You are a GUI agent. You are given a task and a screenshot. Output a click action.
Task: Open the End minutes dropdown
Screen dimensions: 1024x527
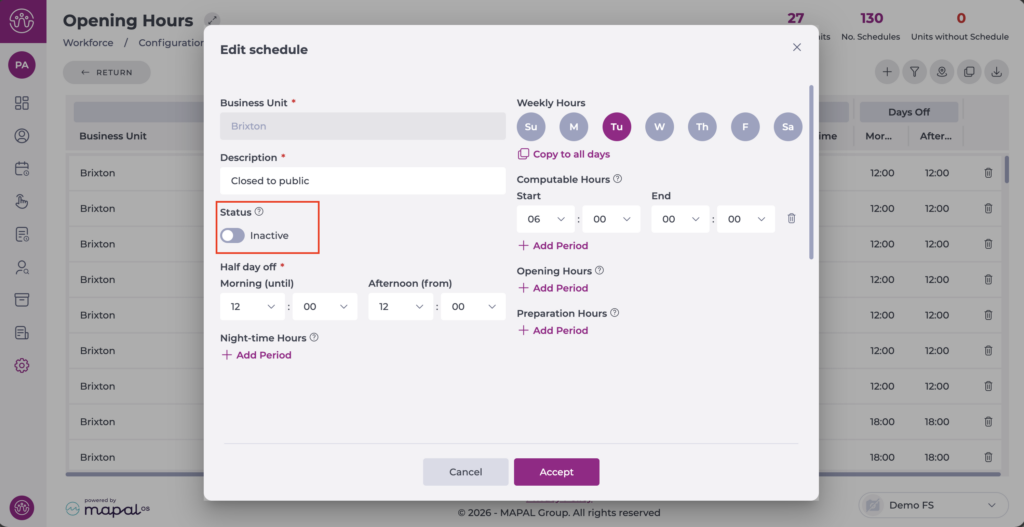pyautogui.click(x=745, y=219)
